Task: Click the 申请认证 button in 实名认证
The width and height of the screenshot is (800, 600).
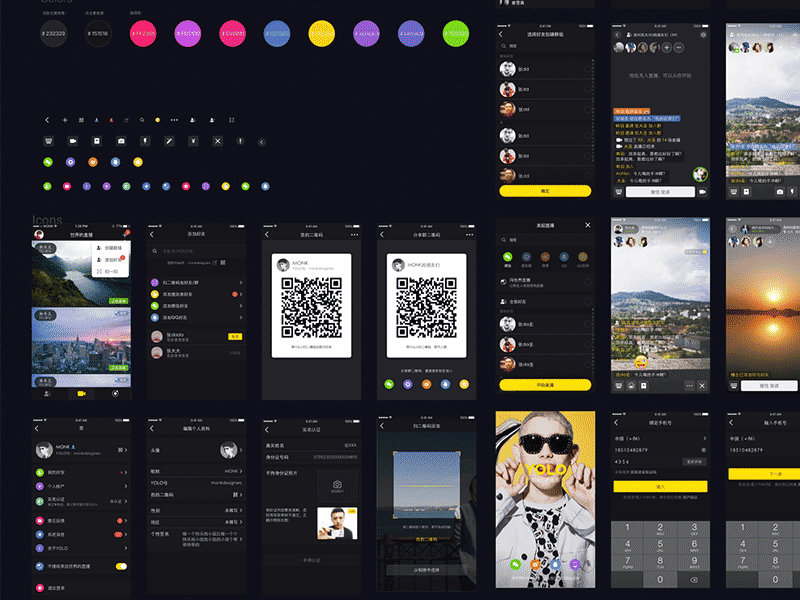Action: 311,560
